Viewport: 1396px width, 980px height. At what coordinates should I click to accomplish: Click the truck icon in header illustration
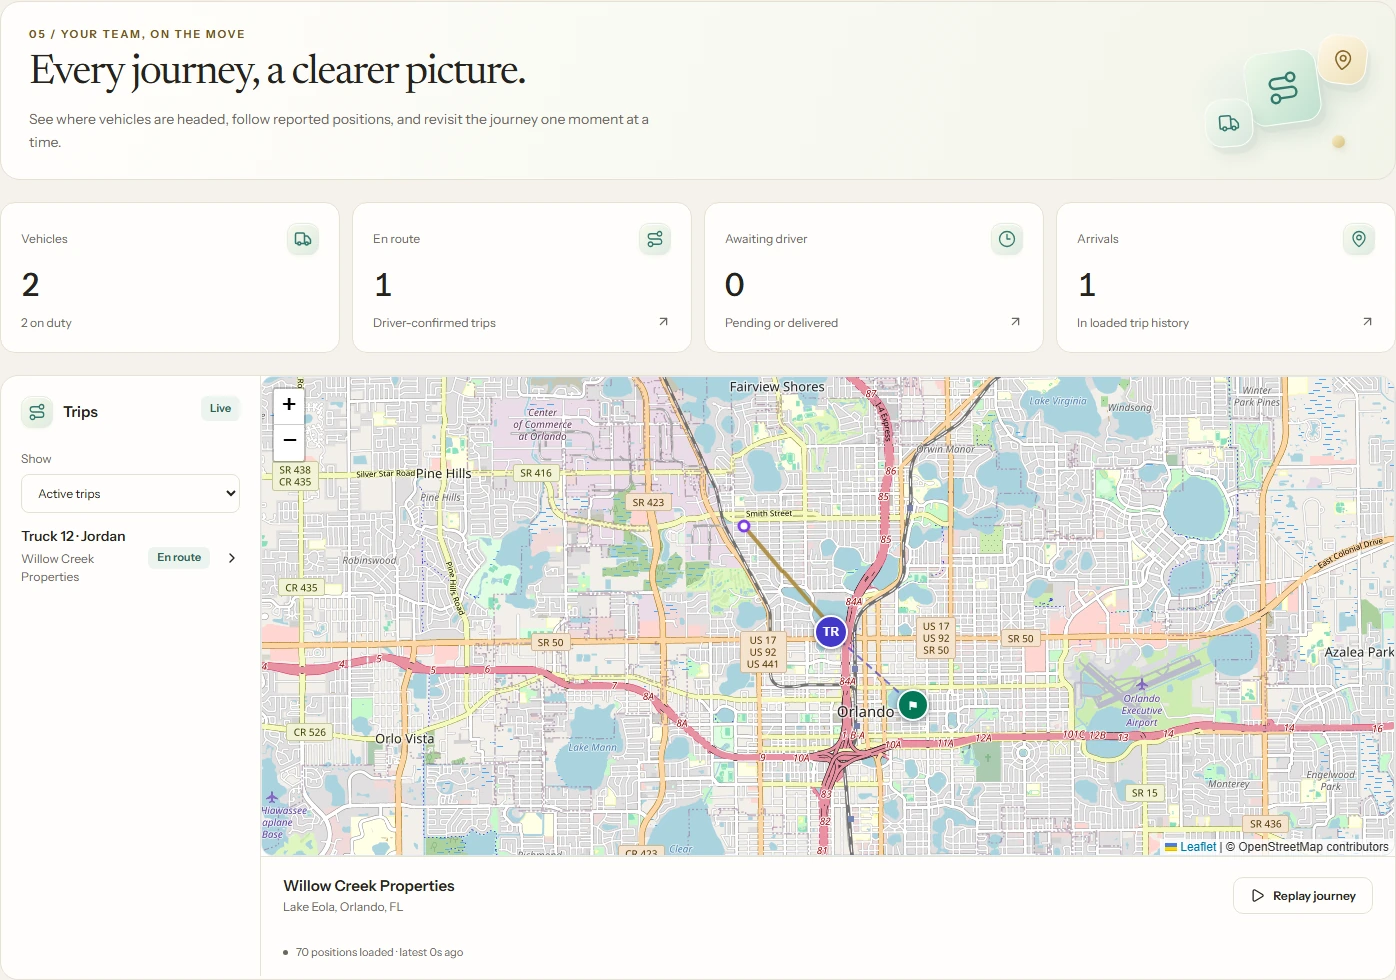1229,123
